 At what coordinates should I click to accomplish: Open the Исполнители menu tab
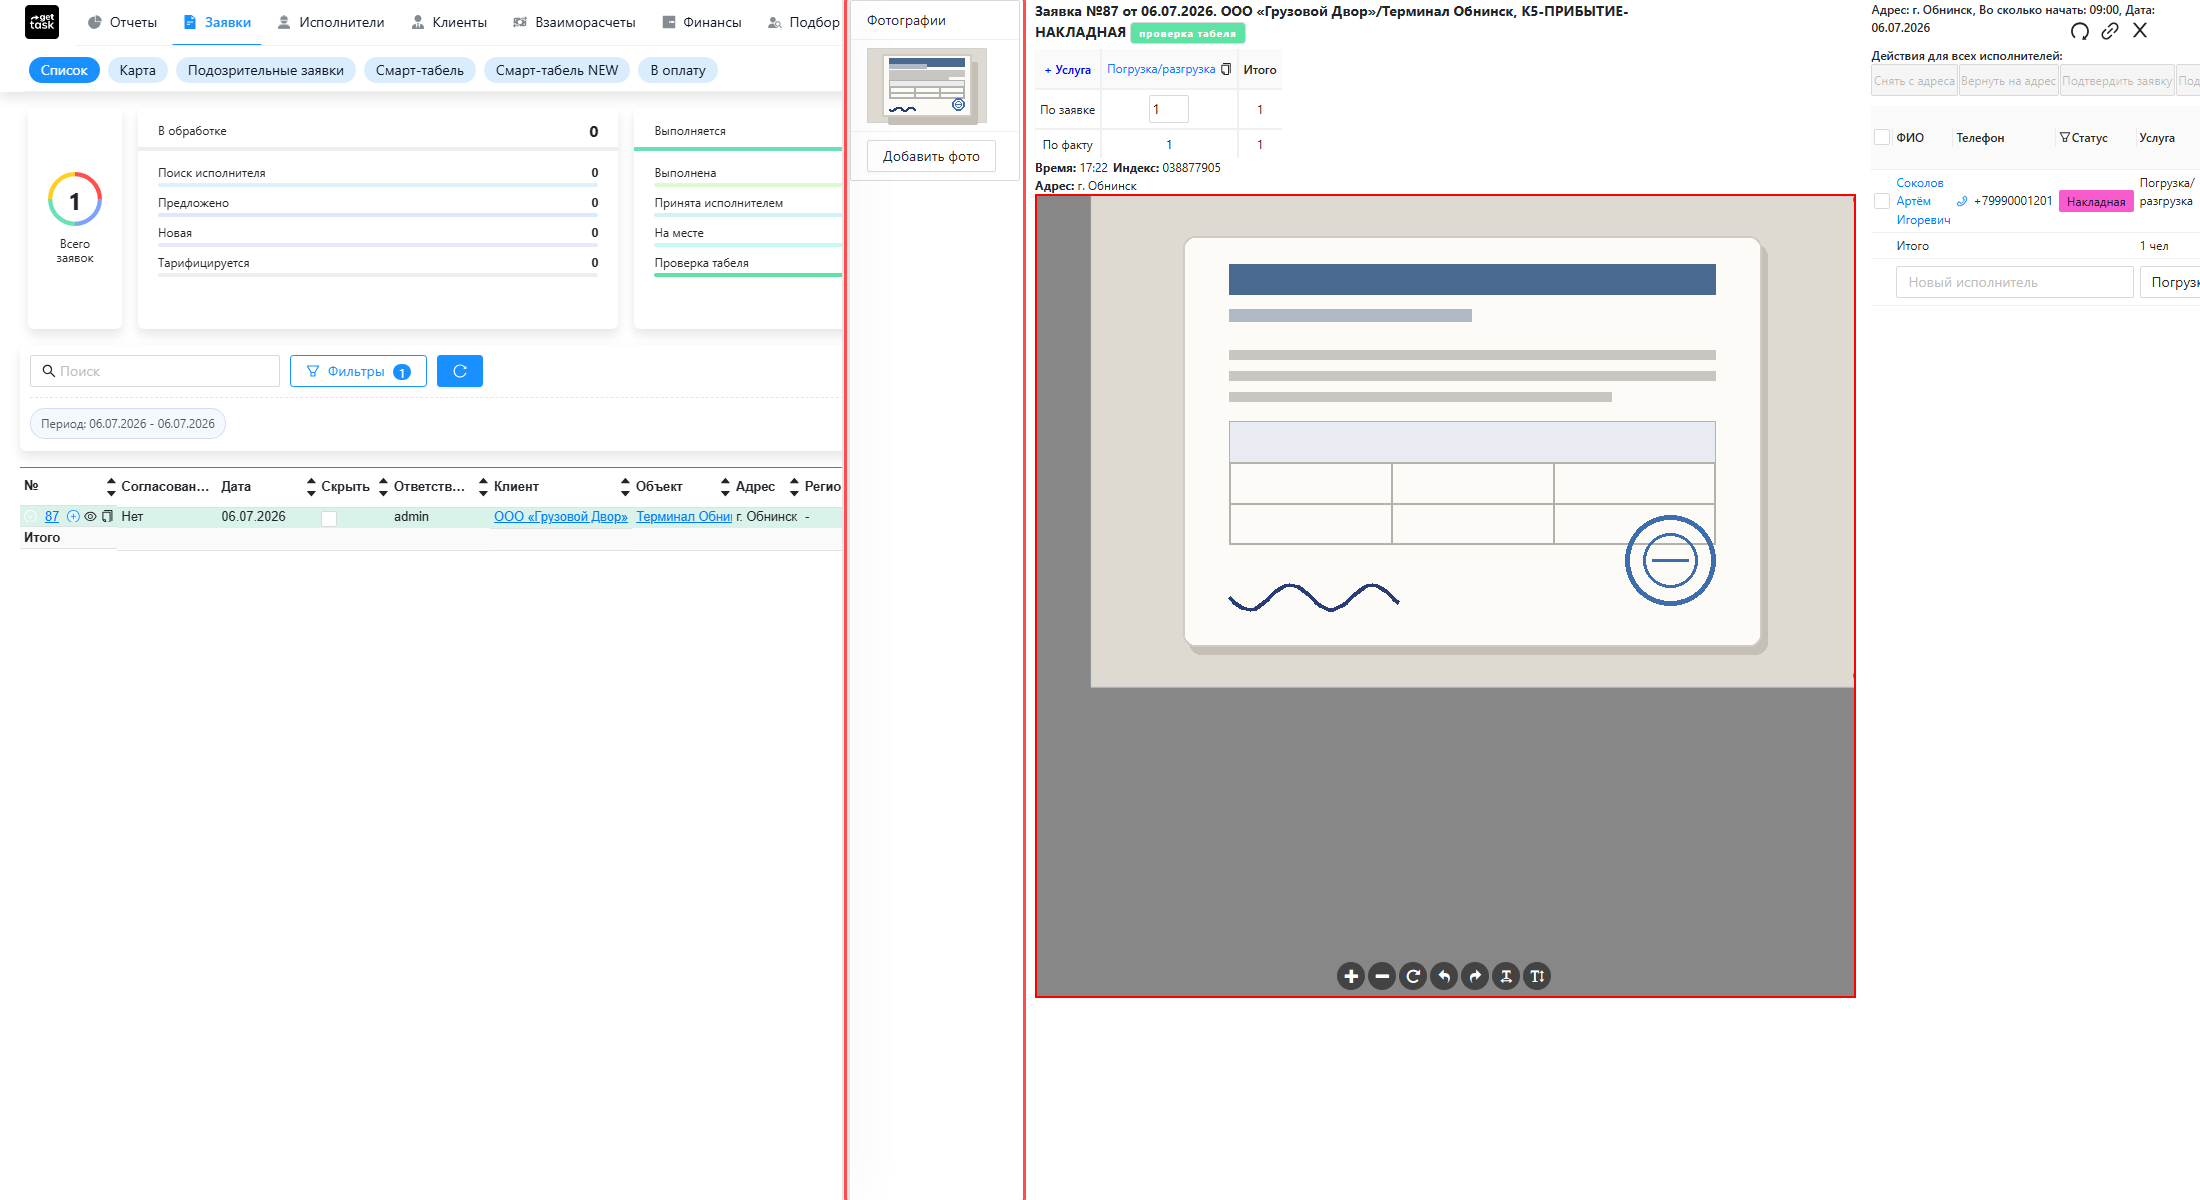pyautogui.click(x=331, y=22)
